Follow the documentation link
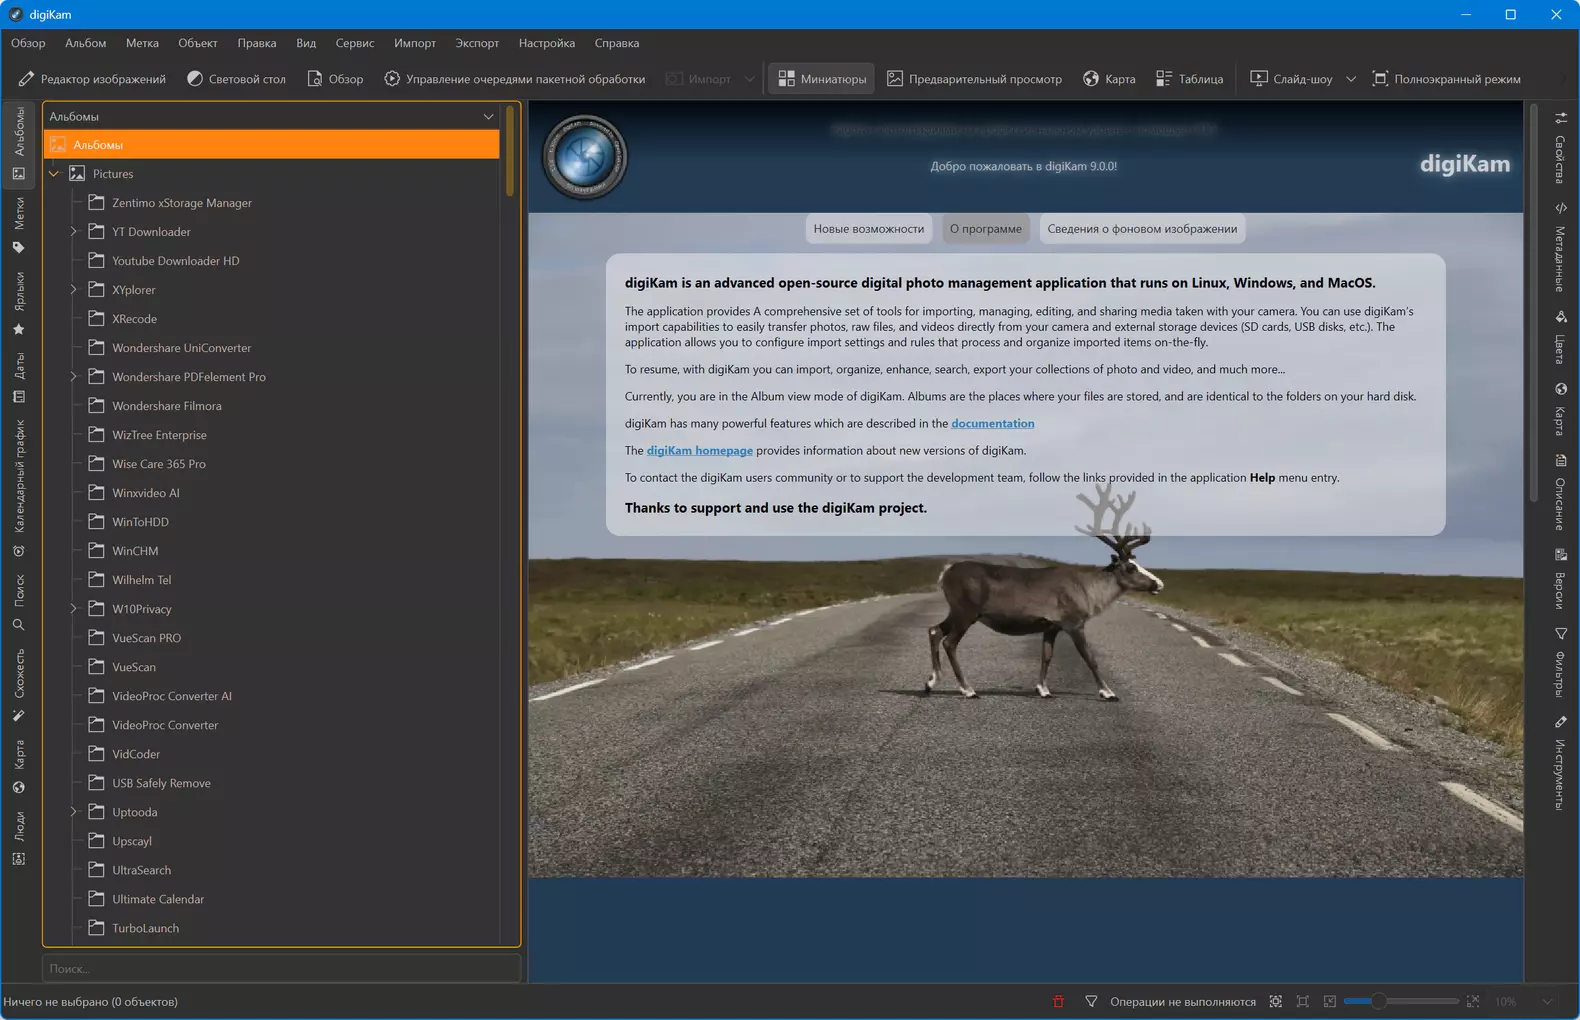This screenshot has height=1020, width=1580. click(992, 424)
